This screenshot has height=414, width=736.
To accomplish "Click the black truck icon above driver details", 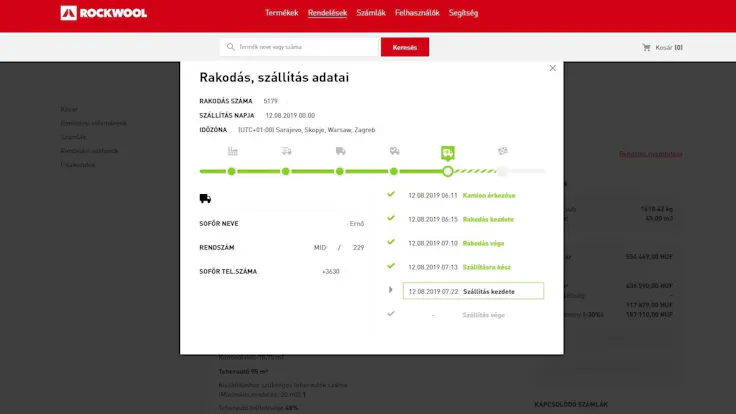I will pos(205,199).
